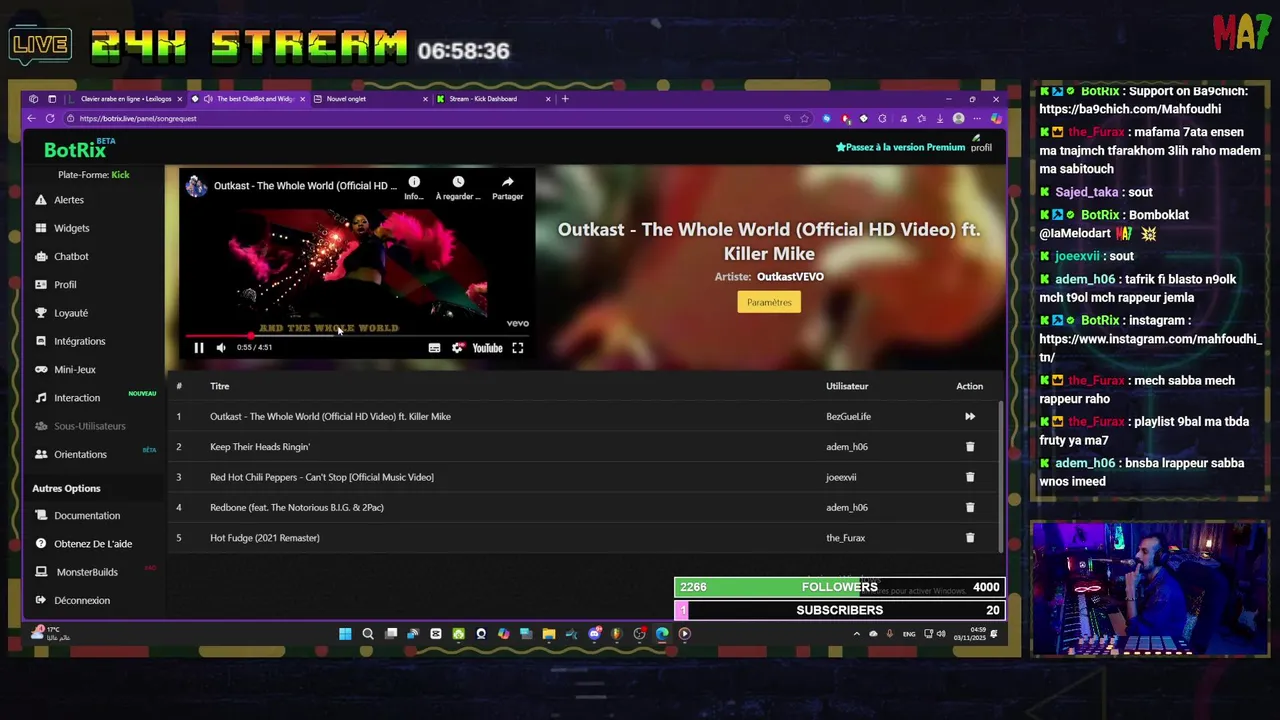Click the instagram link in chat
1280x720 pixels.
[1150, 348]
